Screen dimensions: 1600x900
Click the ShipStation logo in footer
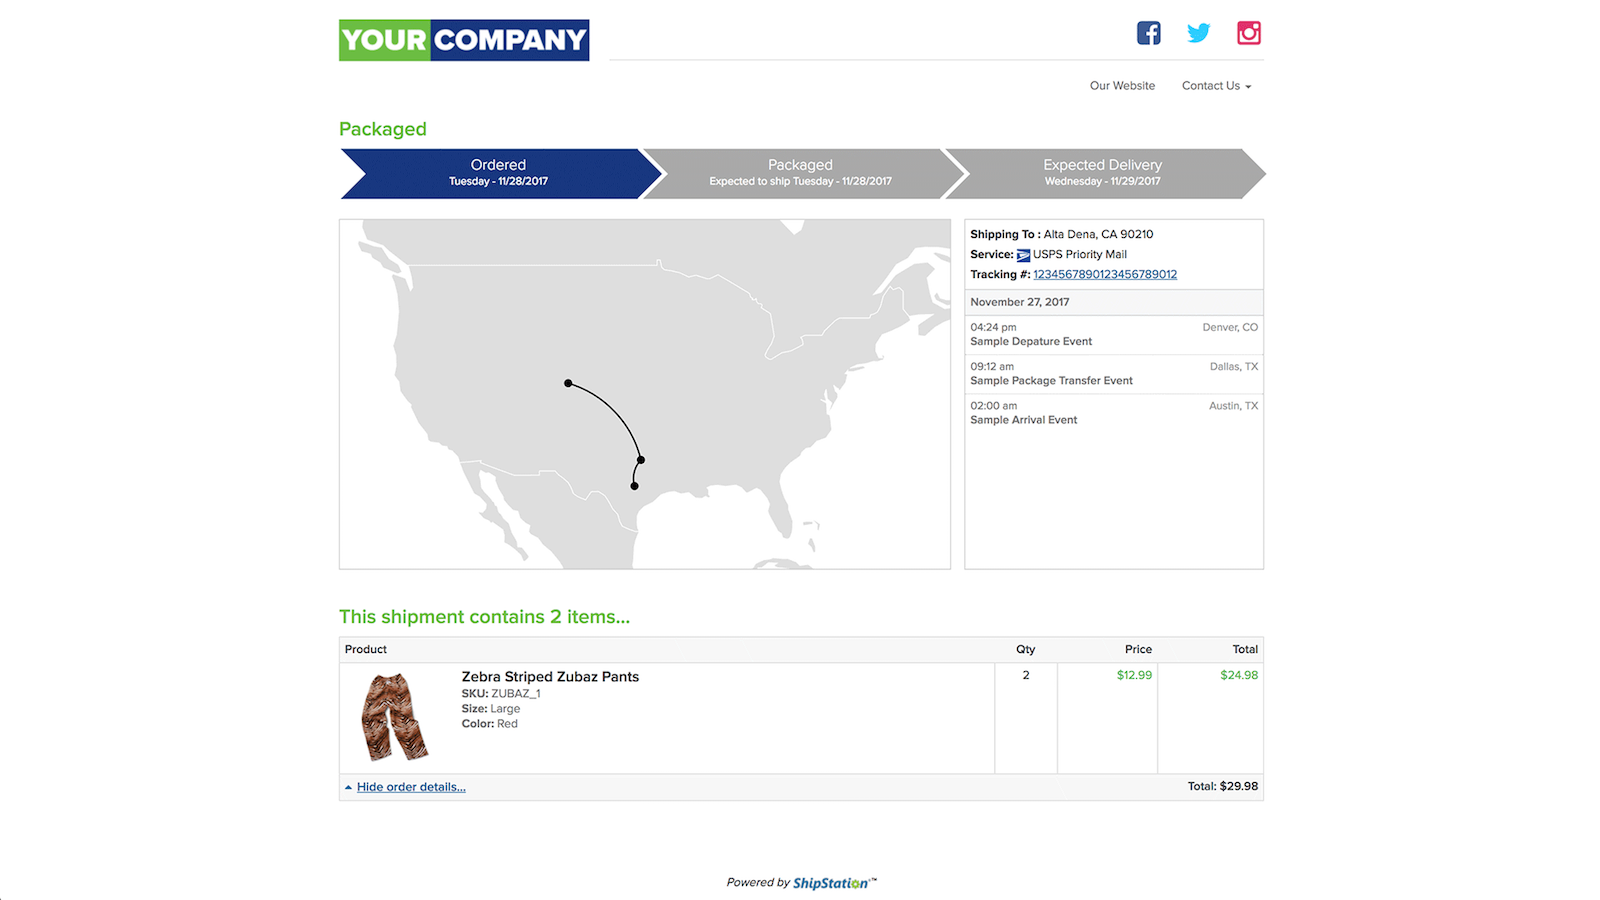[x=831, y=883]
